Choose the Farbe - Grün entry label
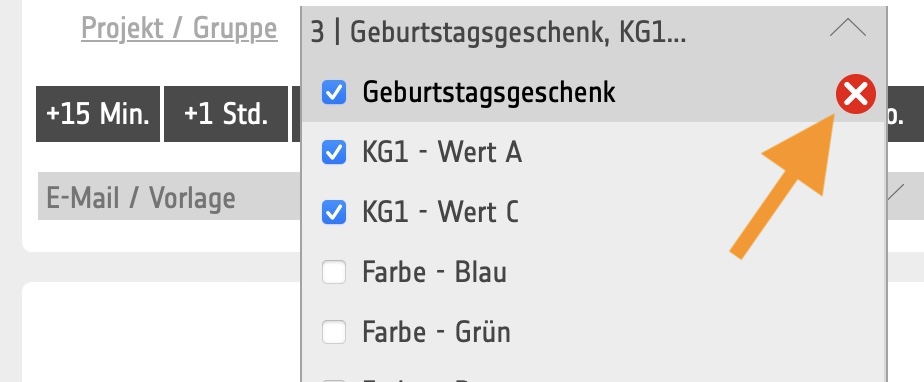The width and height of the screenshot is (924, 382). pos(436,332)
